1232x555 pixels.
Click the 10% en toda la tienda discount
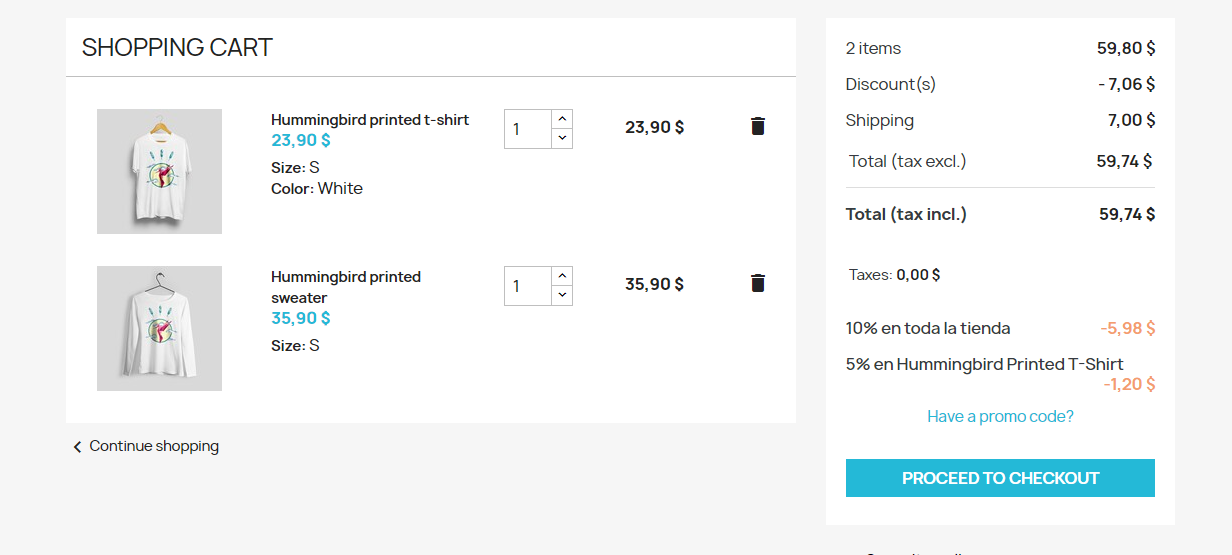pyautogui.click(x=928, y=328)
